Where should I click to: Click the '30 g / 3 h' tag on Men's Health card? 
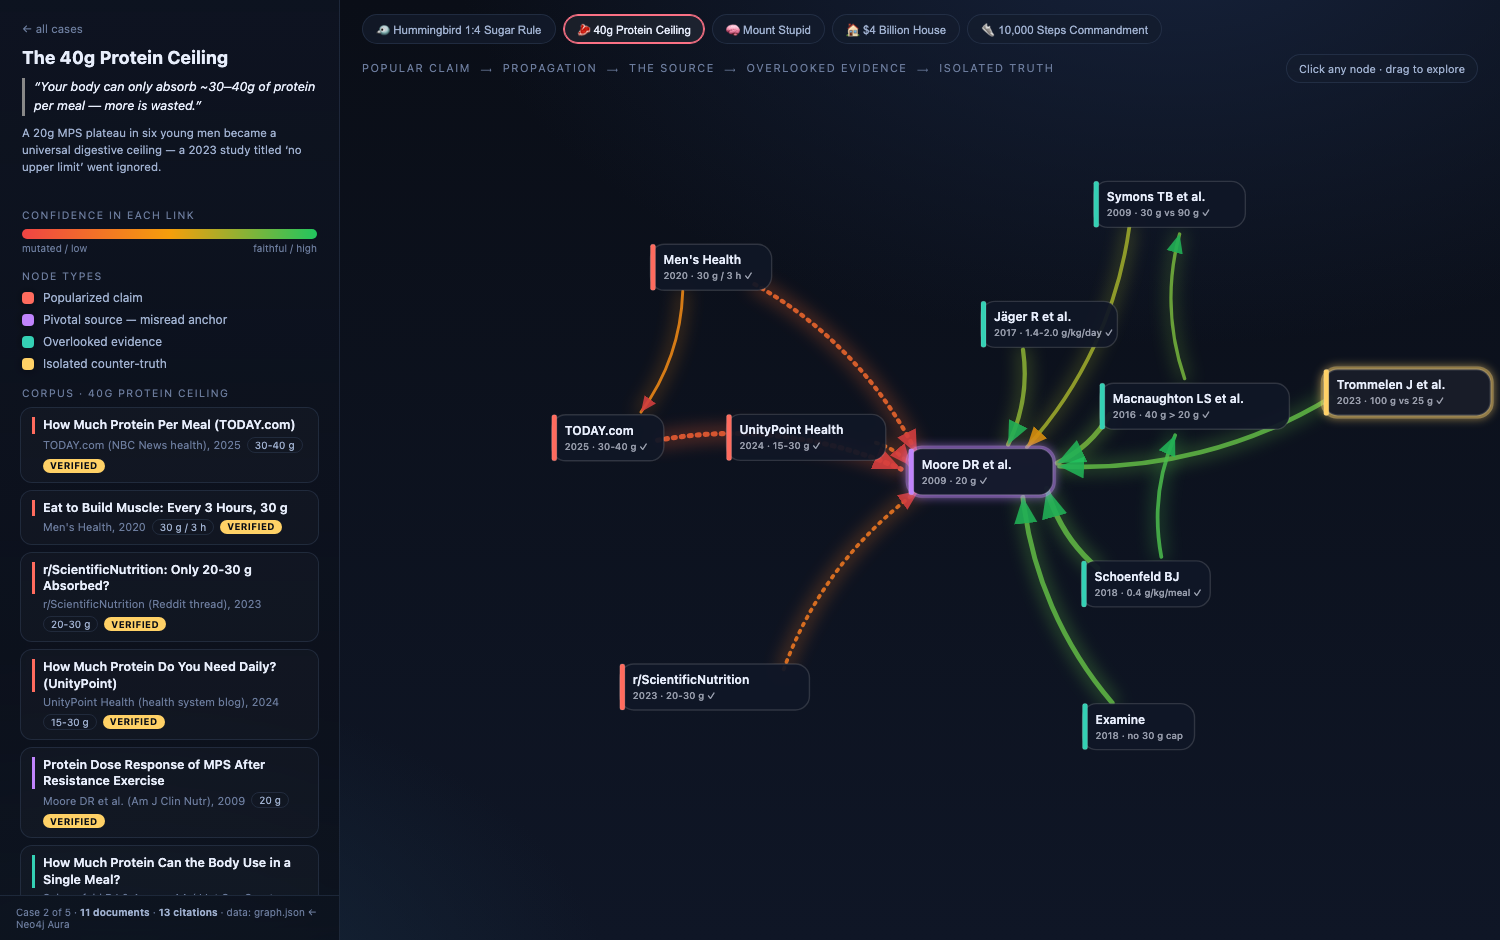tap(183, 527)
